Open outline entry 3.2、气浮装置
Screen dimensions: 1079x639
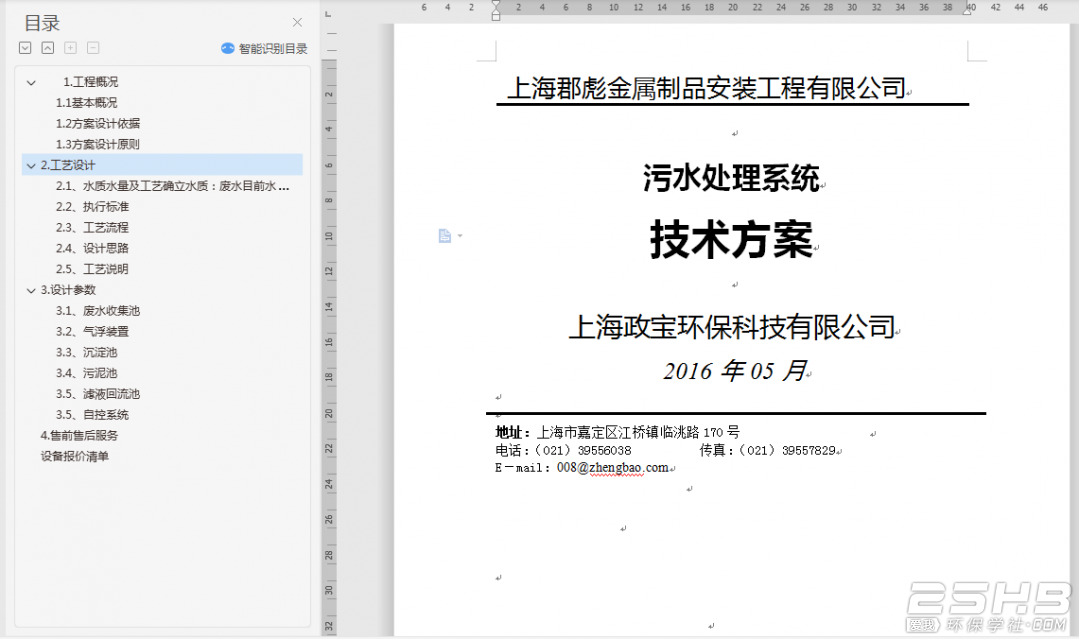tap(92, 331)
